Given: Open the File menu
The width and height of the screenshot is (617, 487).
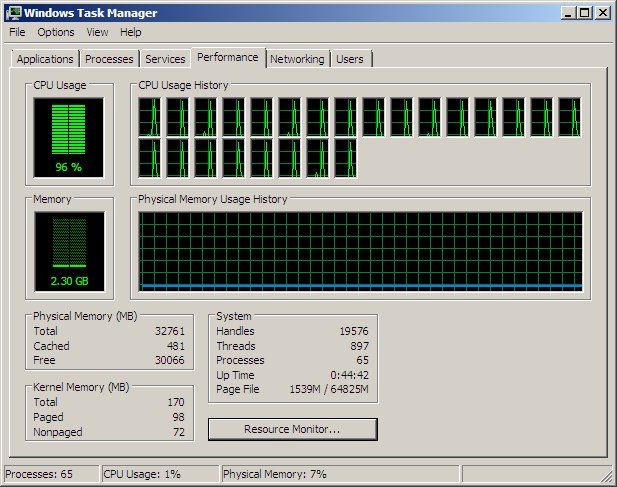Looking at the screenshot, I should (17, 32).
